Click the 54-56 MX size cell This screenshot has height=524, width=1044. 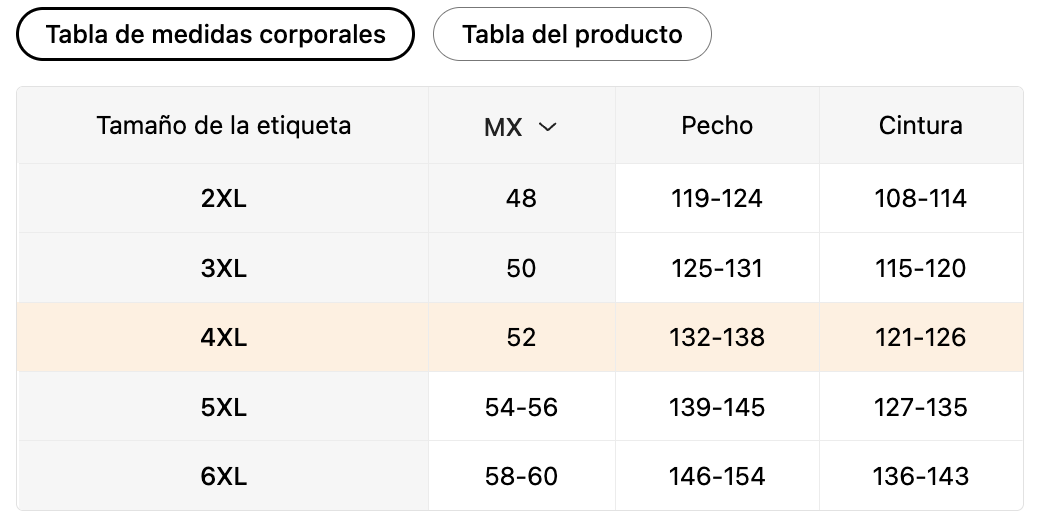[x=521, y=407]
